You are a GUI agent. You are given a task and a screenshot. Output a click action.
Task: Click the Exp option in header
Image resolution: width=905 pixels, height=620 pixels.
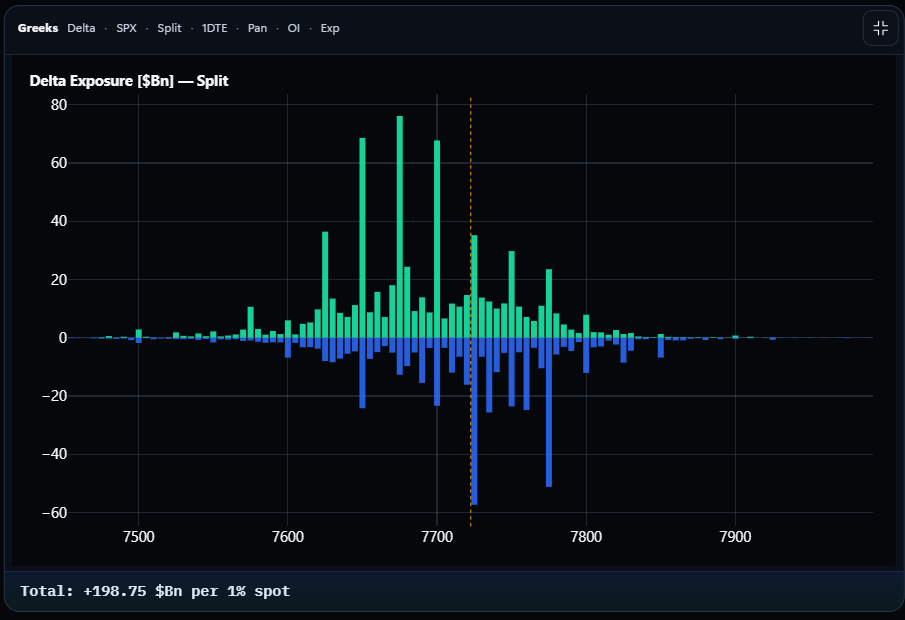point(330,28)
